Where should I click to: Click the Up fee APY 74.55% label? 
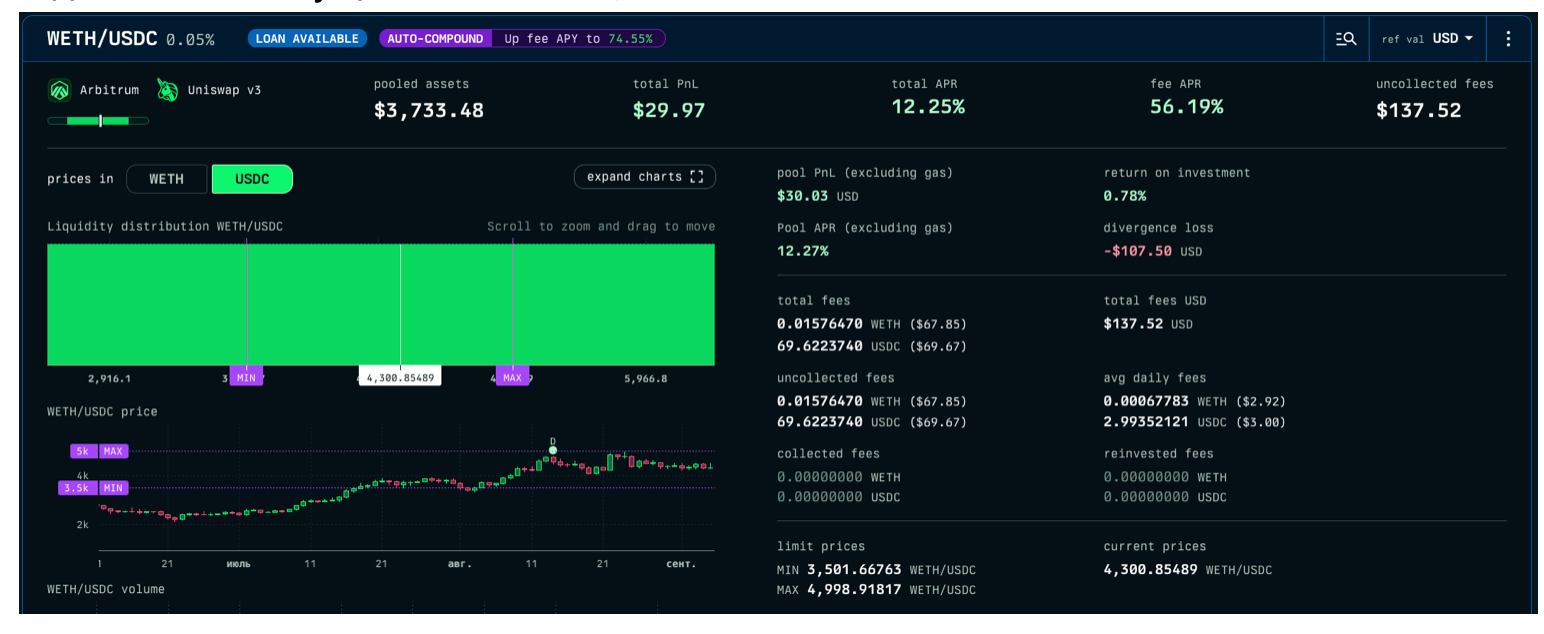click(x=578, y=39)
